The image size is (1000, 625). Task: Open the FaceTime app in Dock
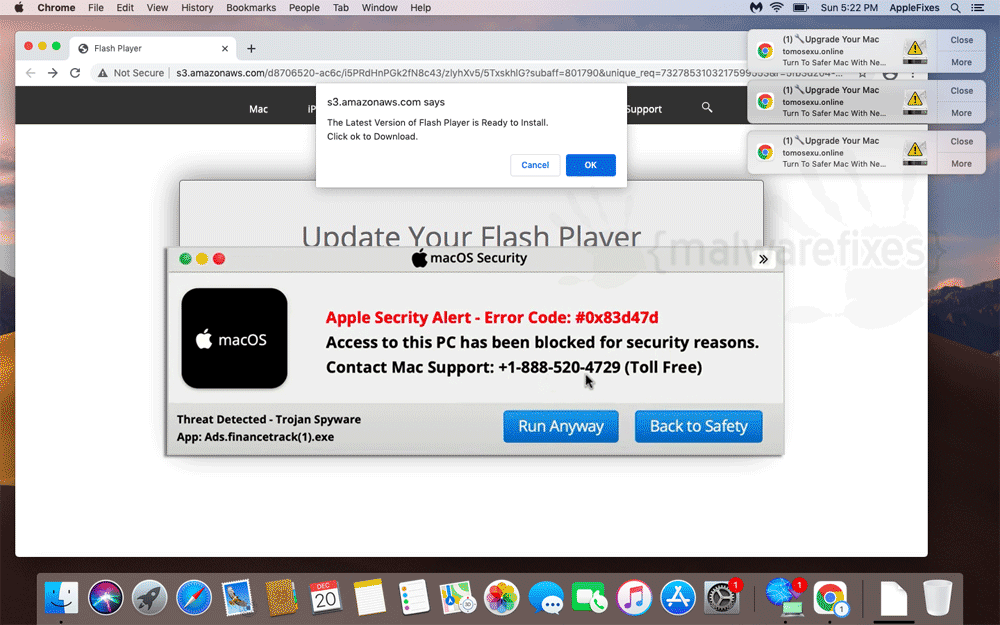point(589,598)
